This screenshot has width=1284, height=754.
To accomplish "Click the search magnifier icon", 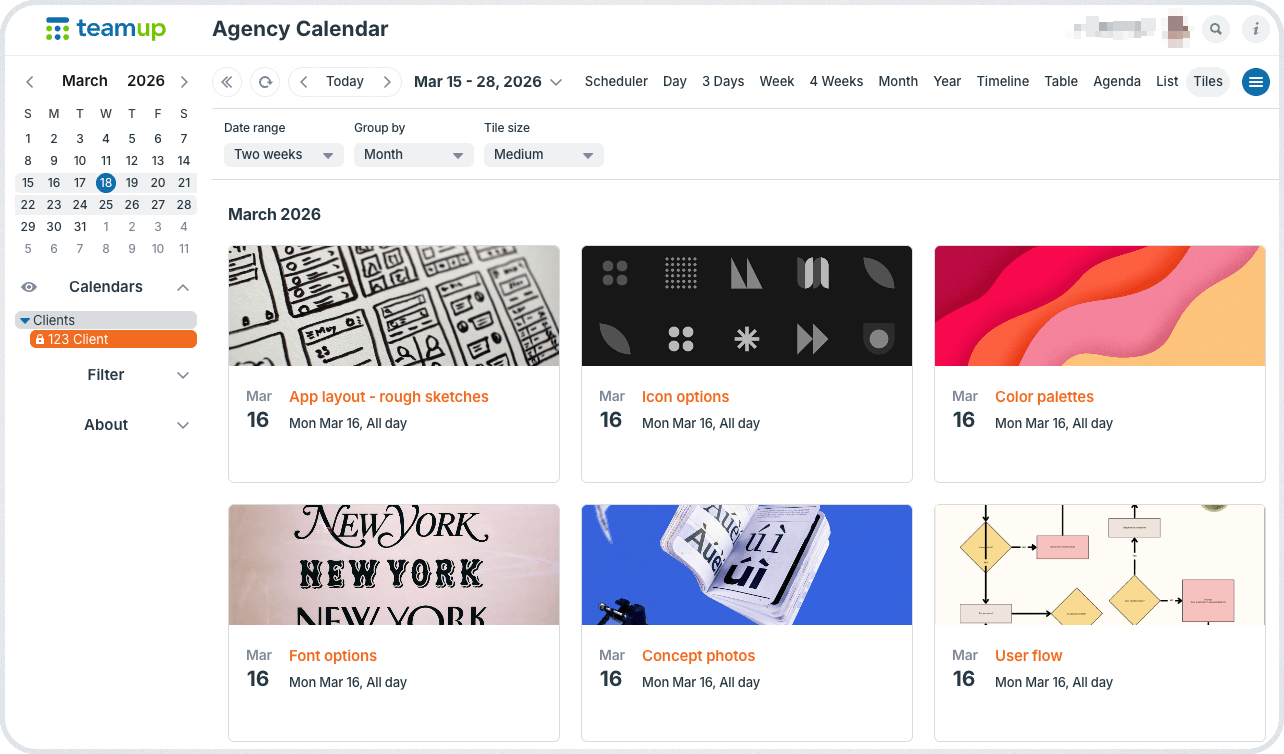I will click(x=1215, y=30).
